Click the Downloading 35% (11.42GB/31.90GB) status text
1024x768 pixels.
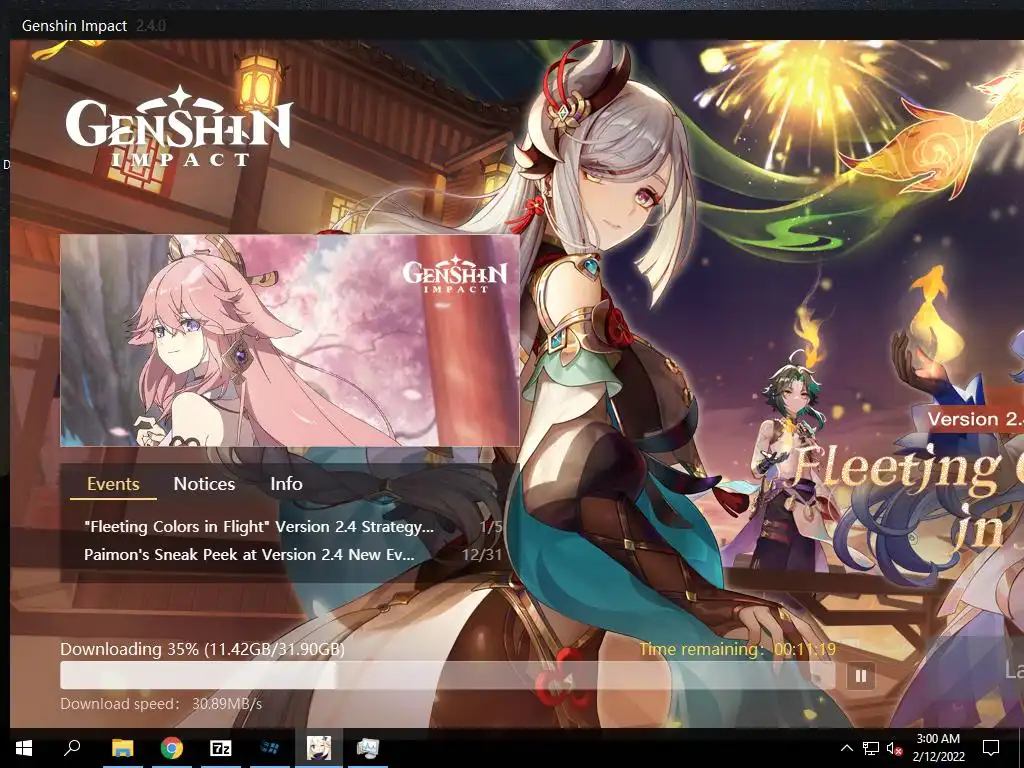pos(202,649)
